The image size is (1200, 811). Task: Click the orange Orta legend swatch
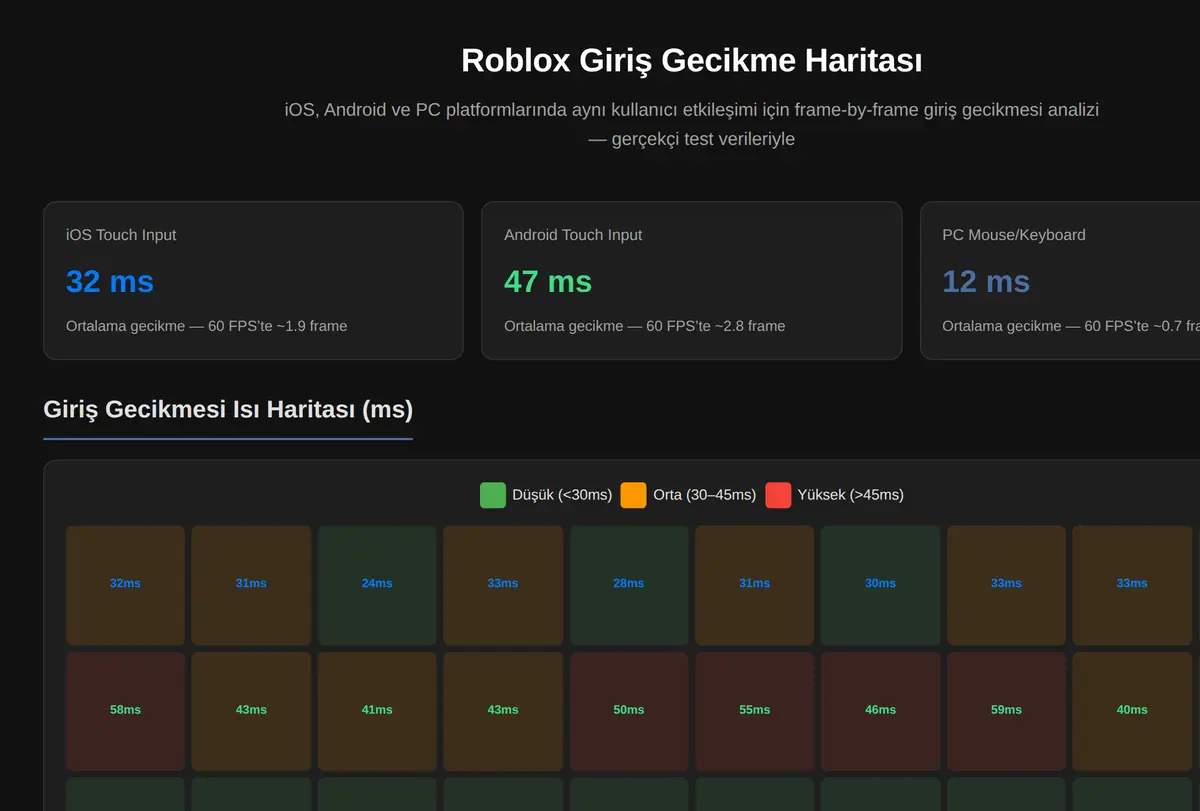634,495
